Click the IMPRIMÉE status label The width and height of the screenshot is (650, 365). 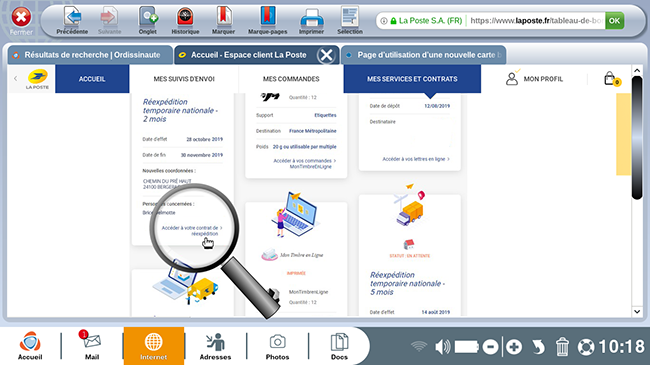pos(296,273)
